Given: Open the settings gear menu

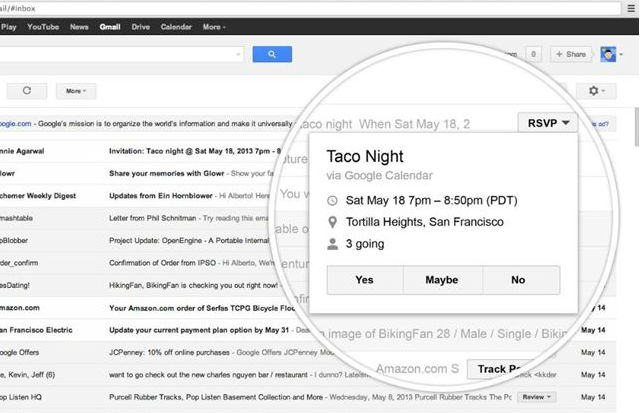Looking at the screenshot, I should [596, 91].
